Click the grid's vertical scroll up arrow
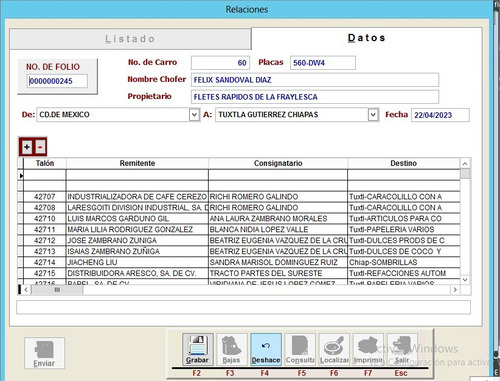Viewport: 500px width, 381px height. pyautogui.click(x=465, y=164)
